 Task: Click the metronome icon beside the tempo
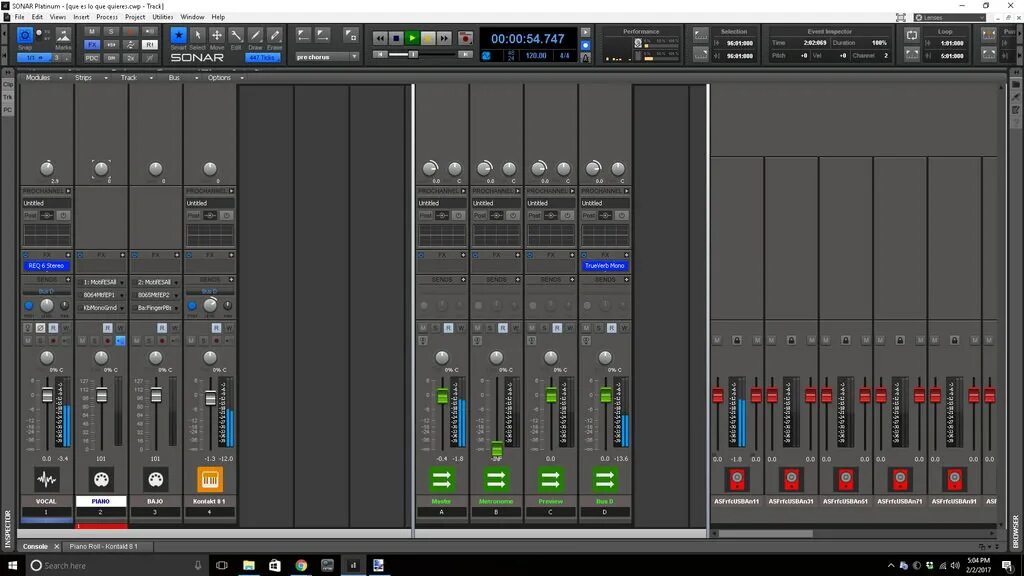[x=585, y=57]
